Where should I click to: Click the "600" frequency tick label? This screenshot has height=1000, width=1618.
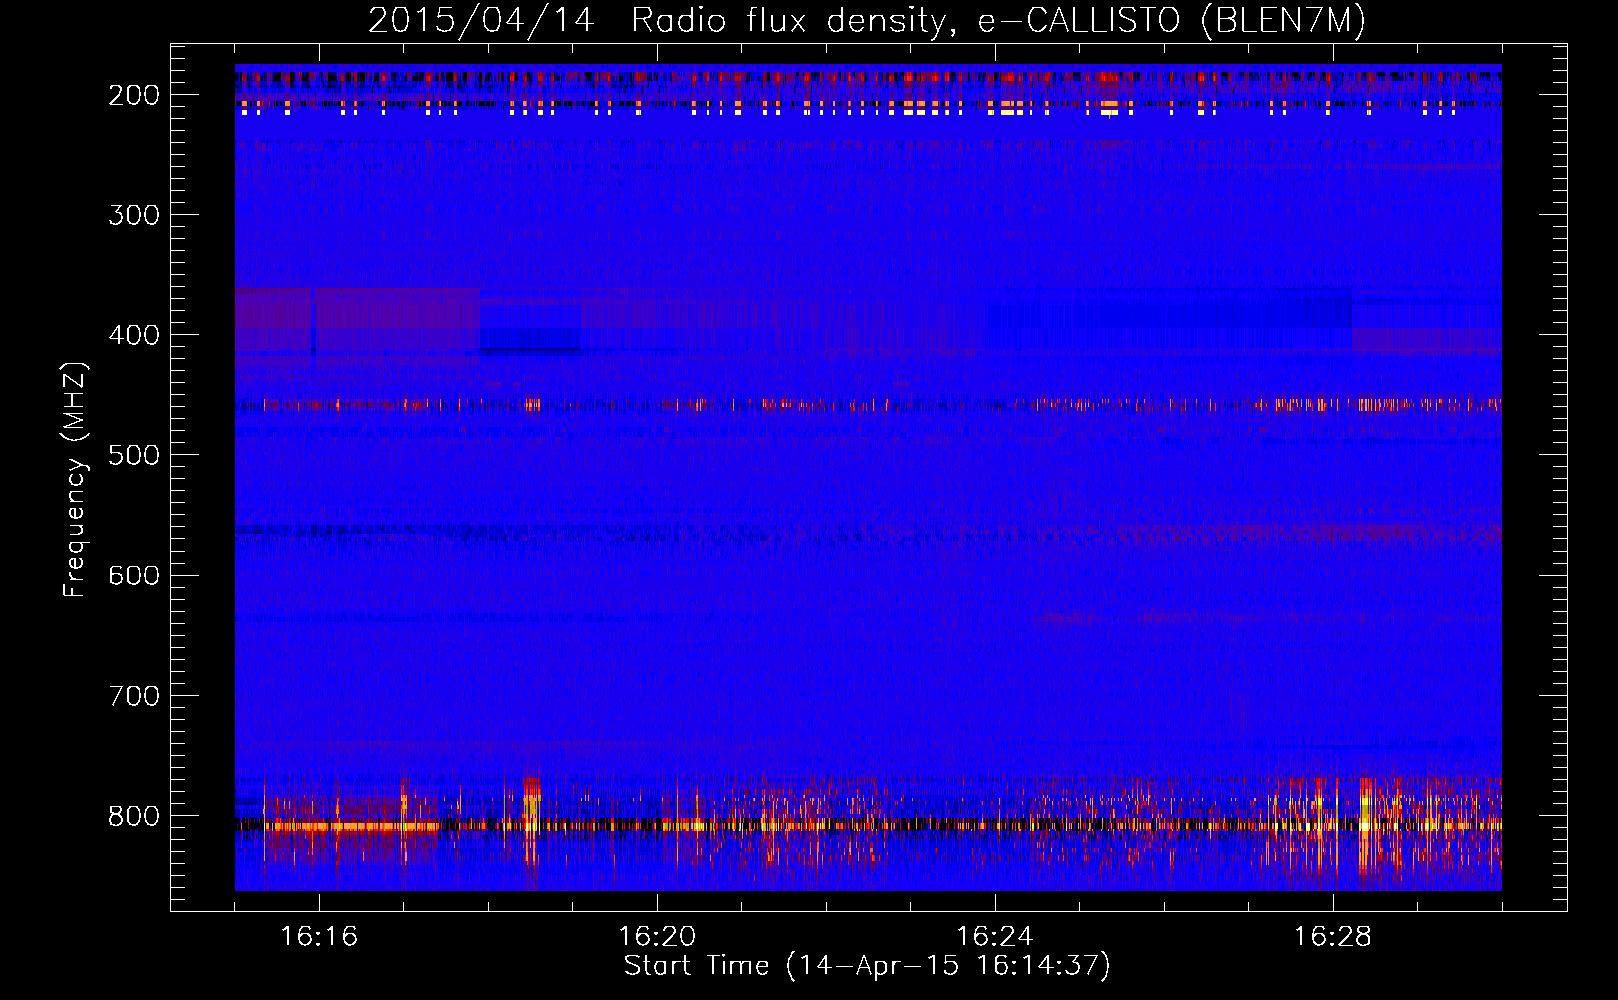pos(134,575)
